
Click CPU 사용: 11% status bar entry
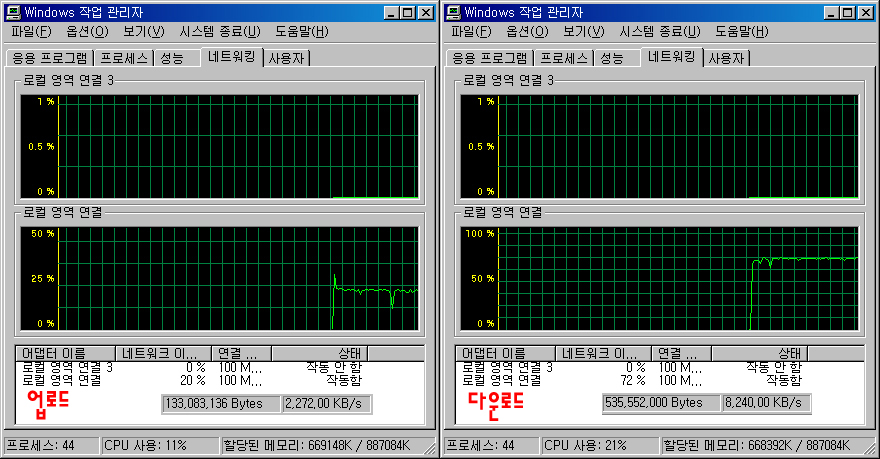pyautogui.click(x=160, y=446)
